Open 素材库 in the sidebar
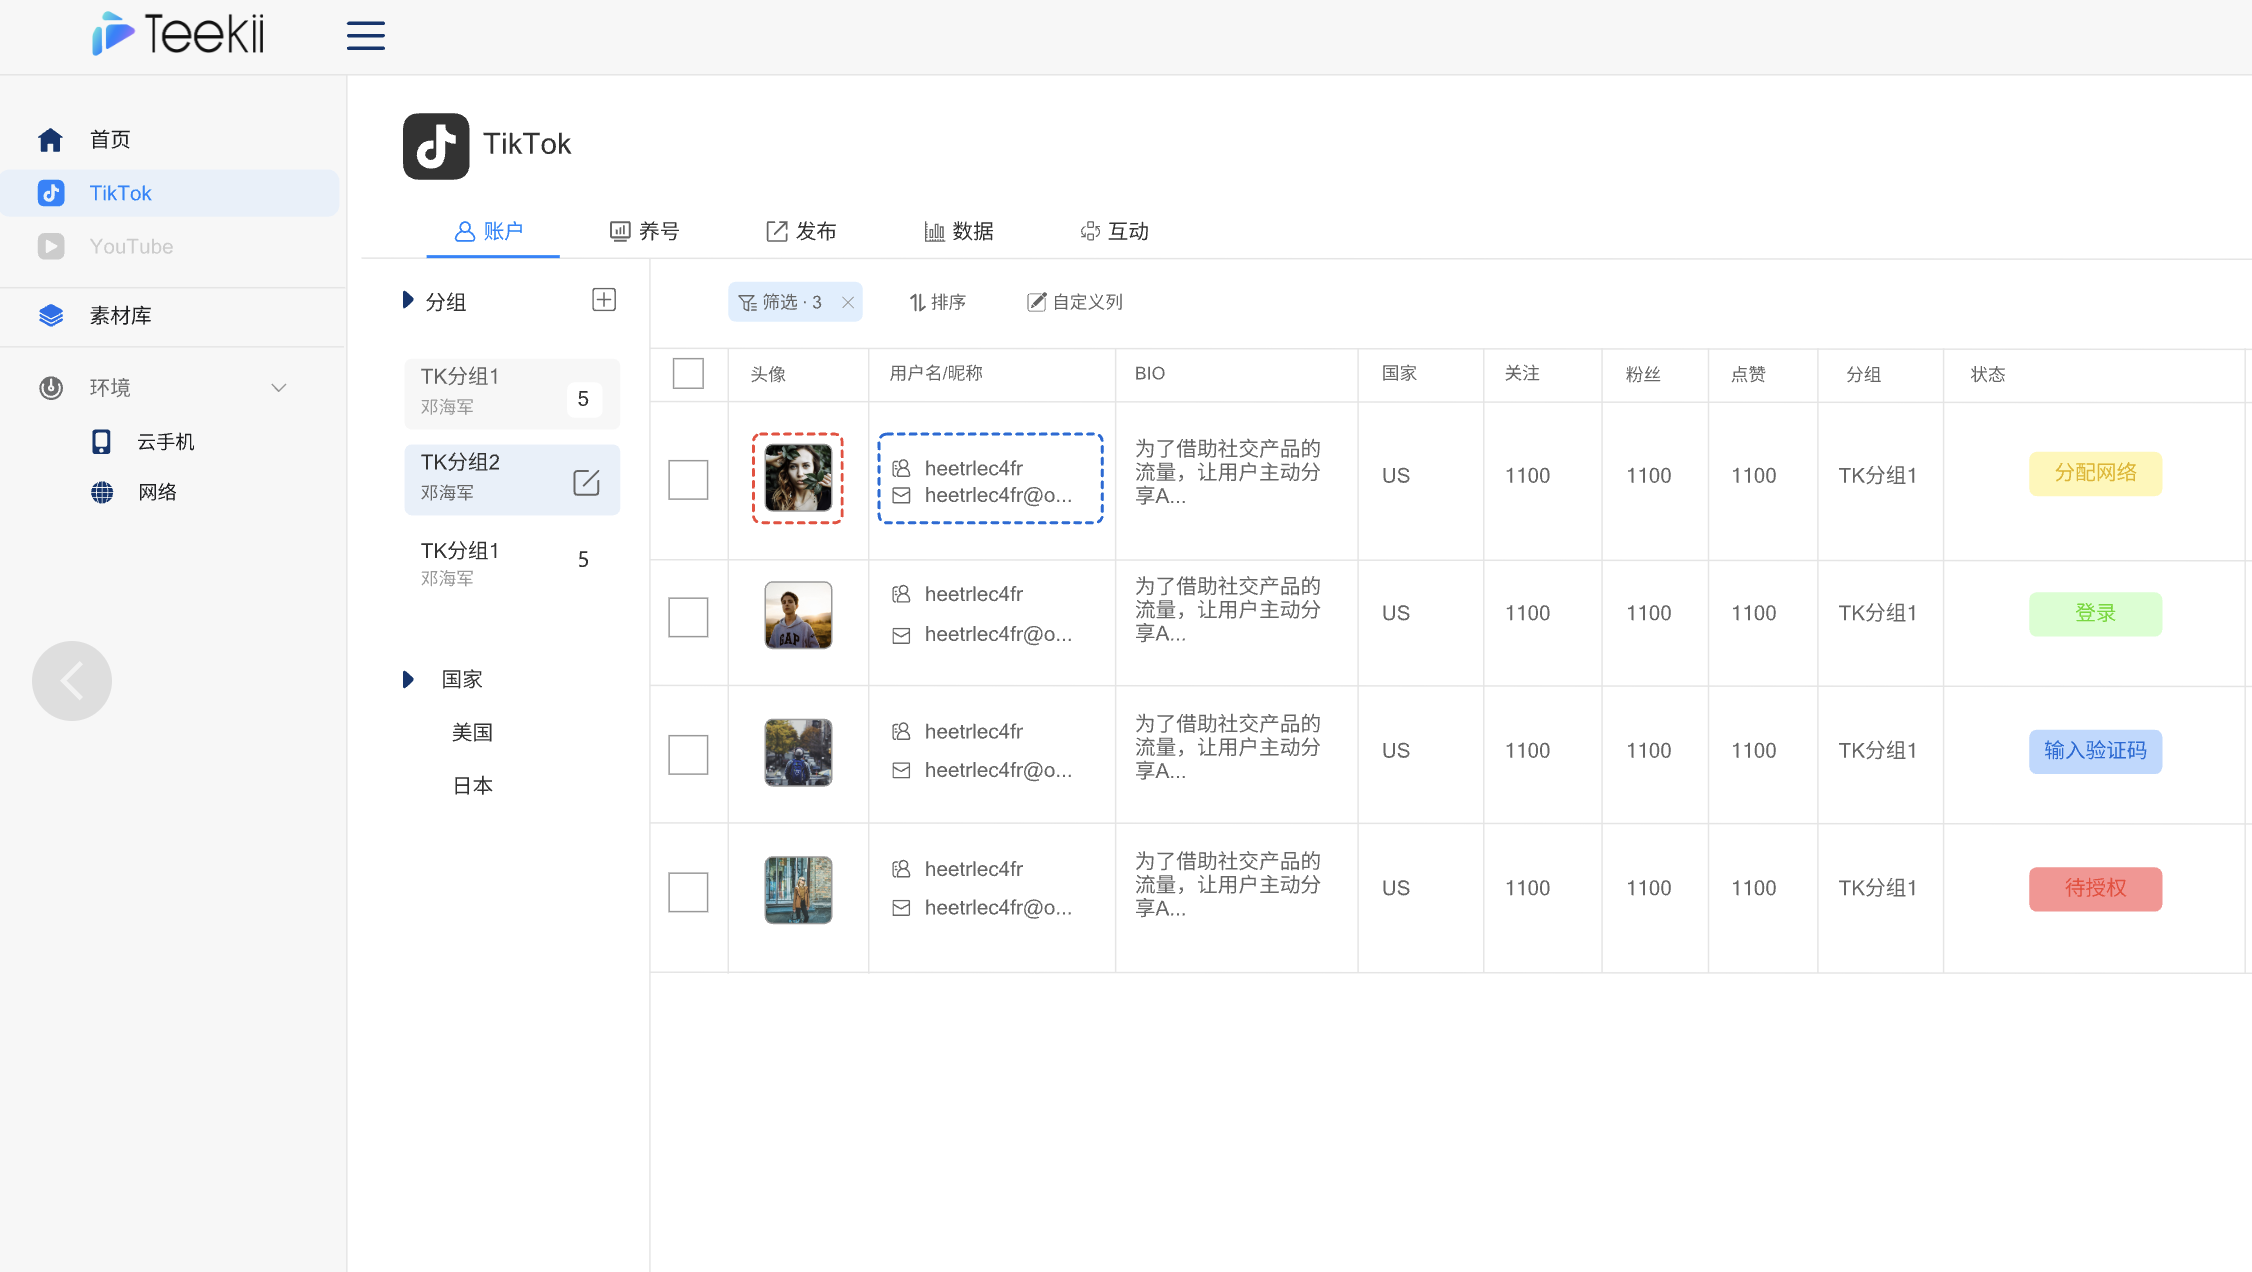Viewport: 2252px width, 1272px height. tap(120, 316)
